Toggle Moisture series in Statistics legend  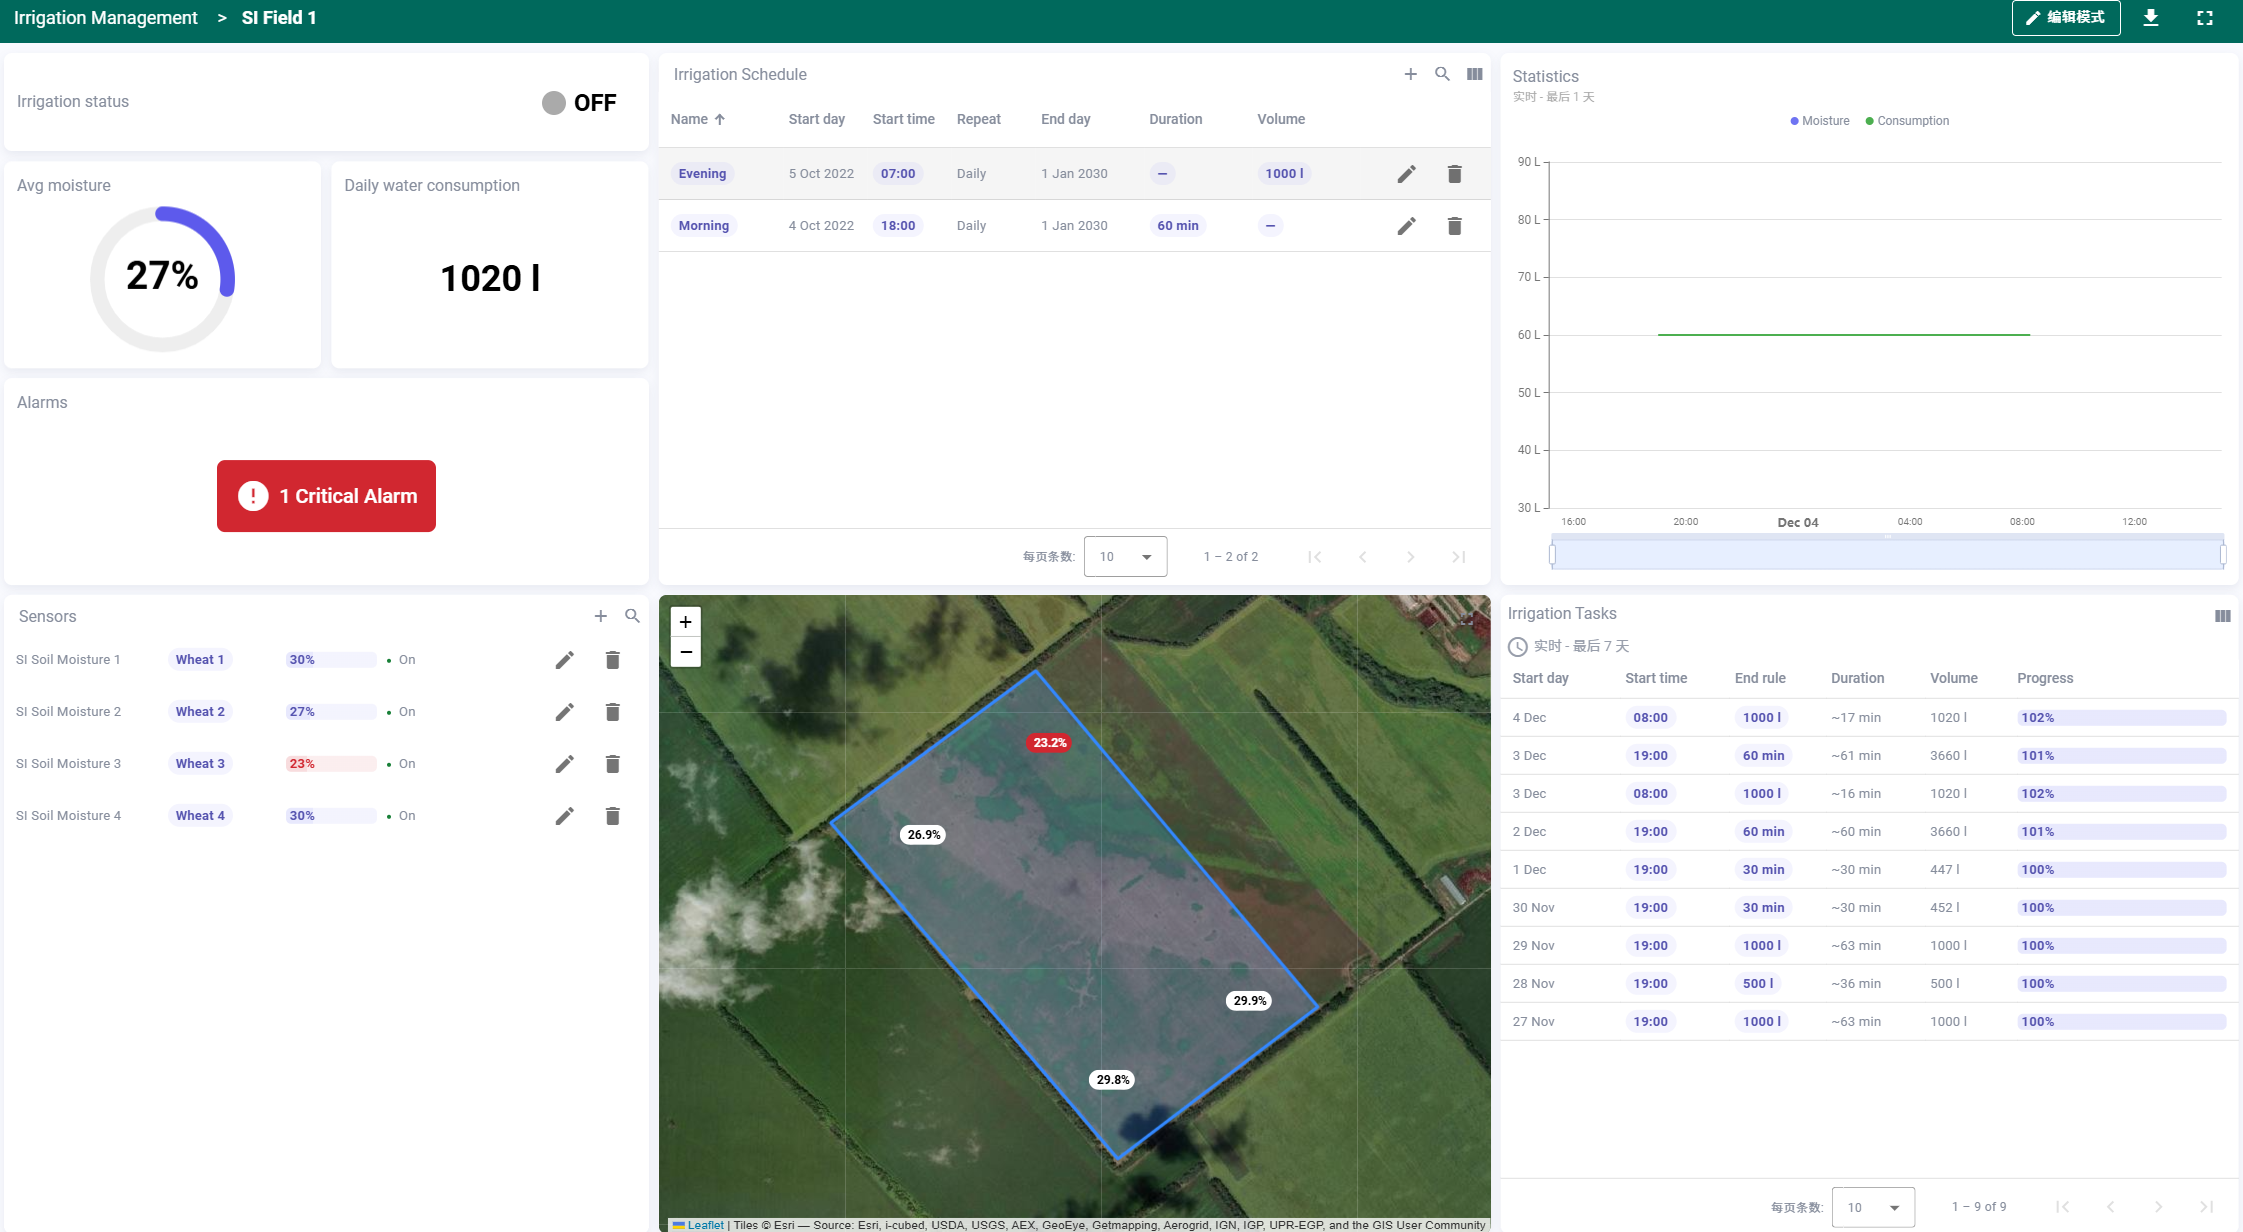click(x=1820, y=121)
